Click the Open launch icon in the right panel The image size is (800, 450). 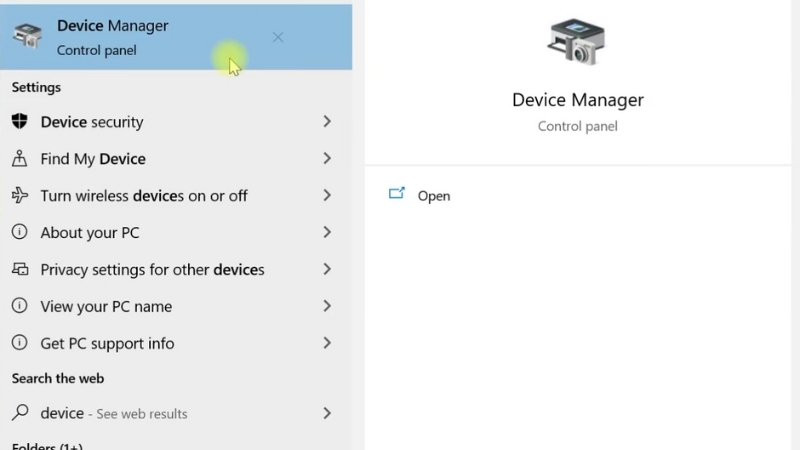click(x=397, y=195)
